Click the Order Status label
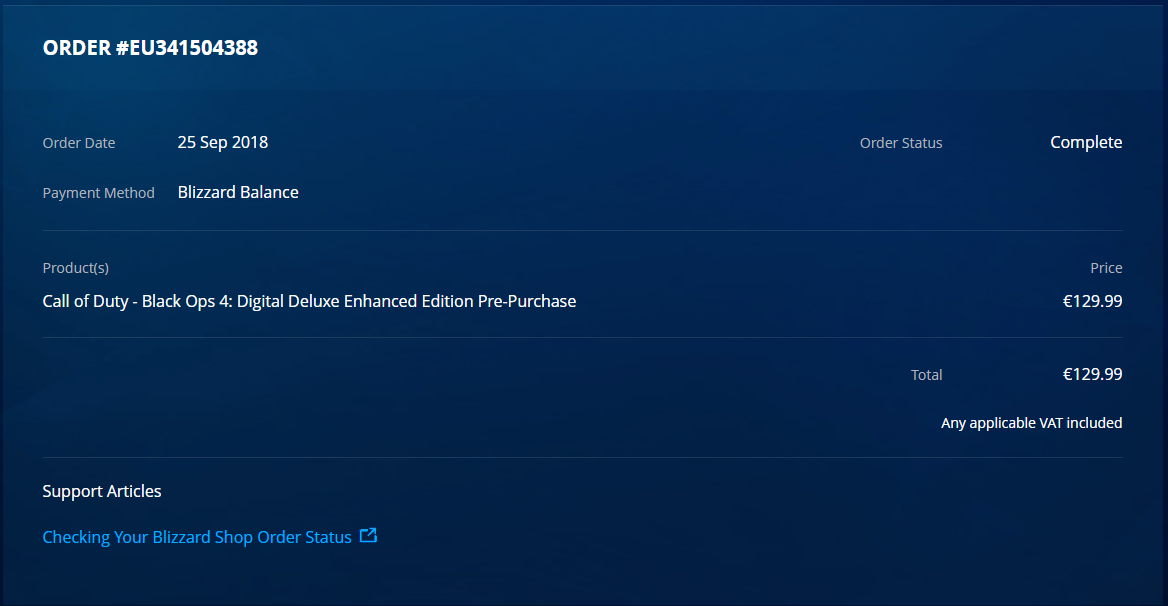The width and height of the screenshot is (1168, 606). pos(901,143)
